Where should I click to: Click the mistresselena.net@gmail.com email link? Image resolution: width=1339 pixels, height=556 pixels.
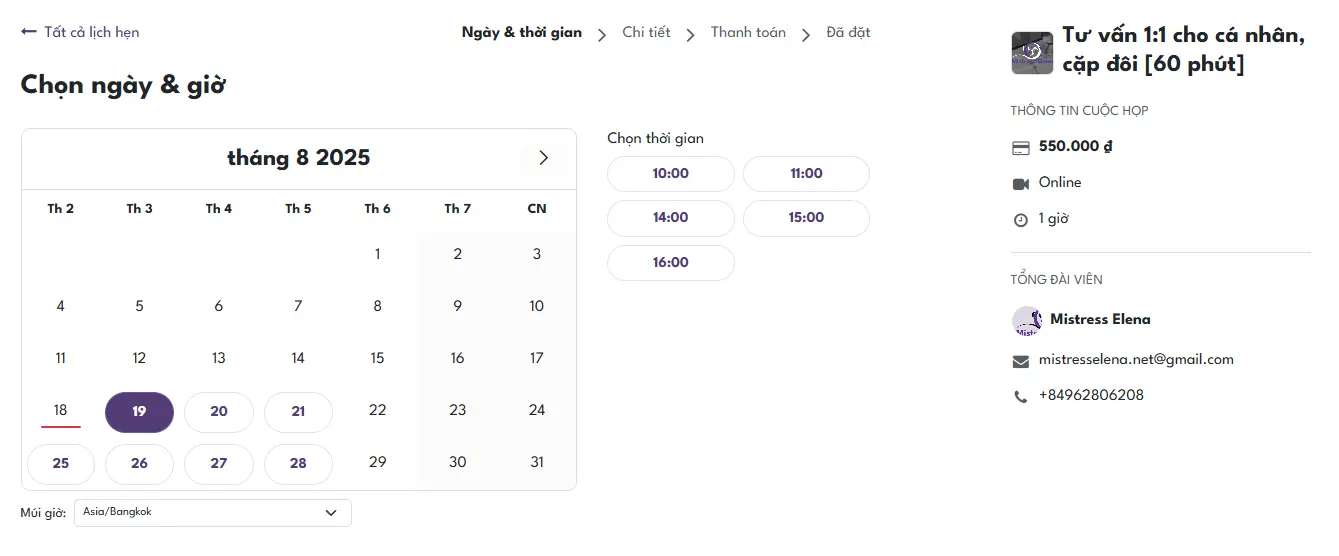click(x=1136, y=359)
